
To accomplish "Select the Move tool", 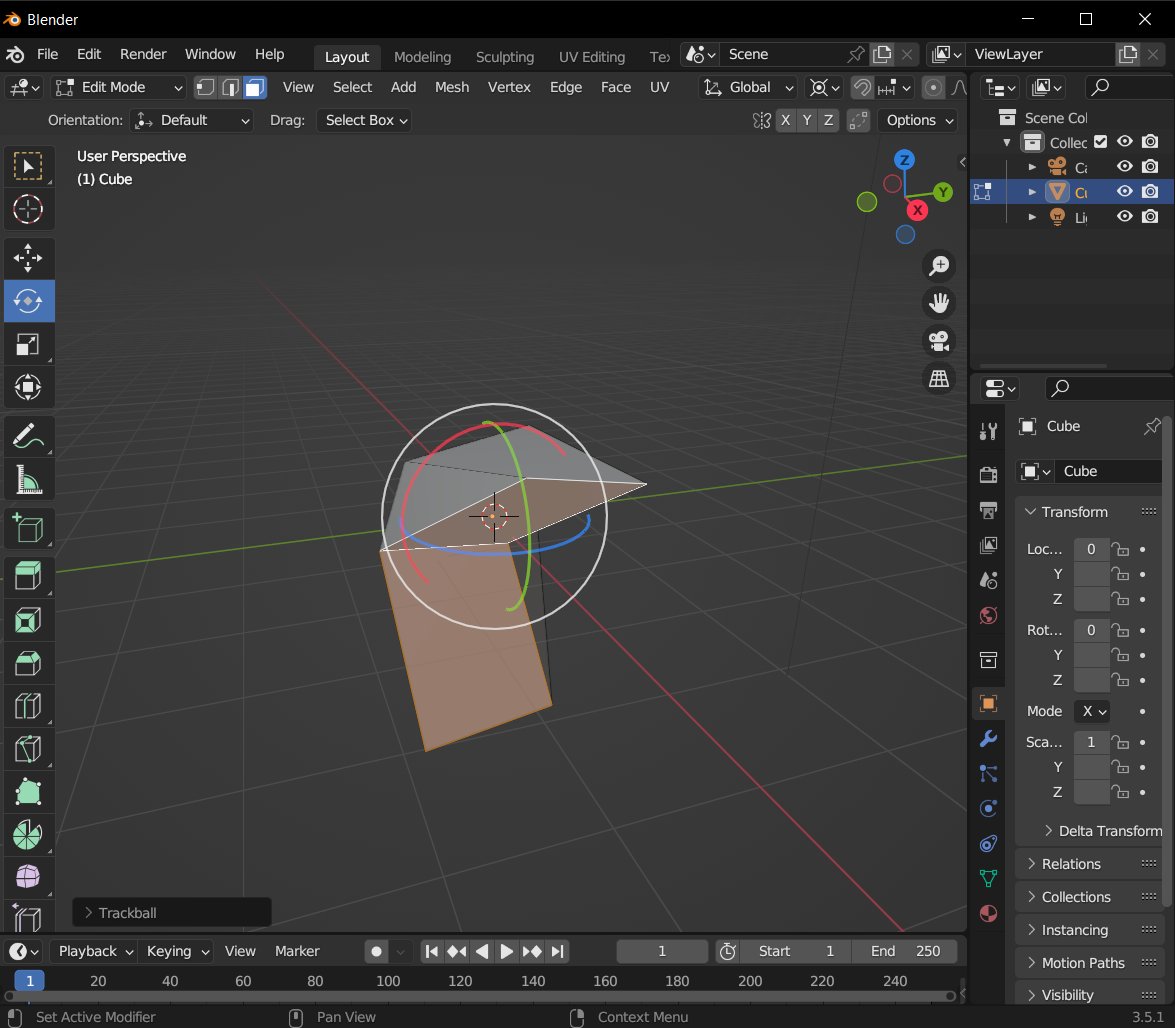I will (x=28, y=258).
